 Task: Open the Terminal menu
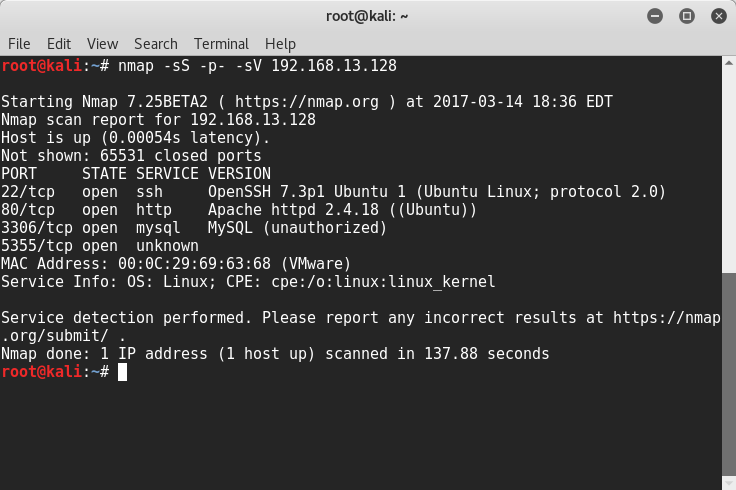221,44
